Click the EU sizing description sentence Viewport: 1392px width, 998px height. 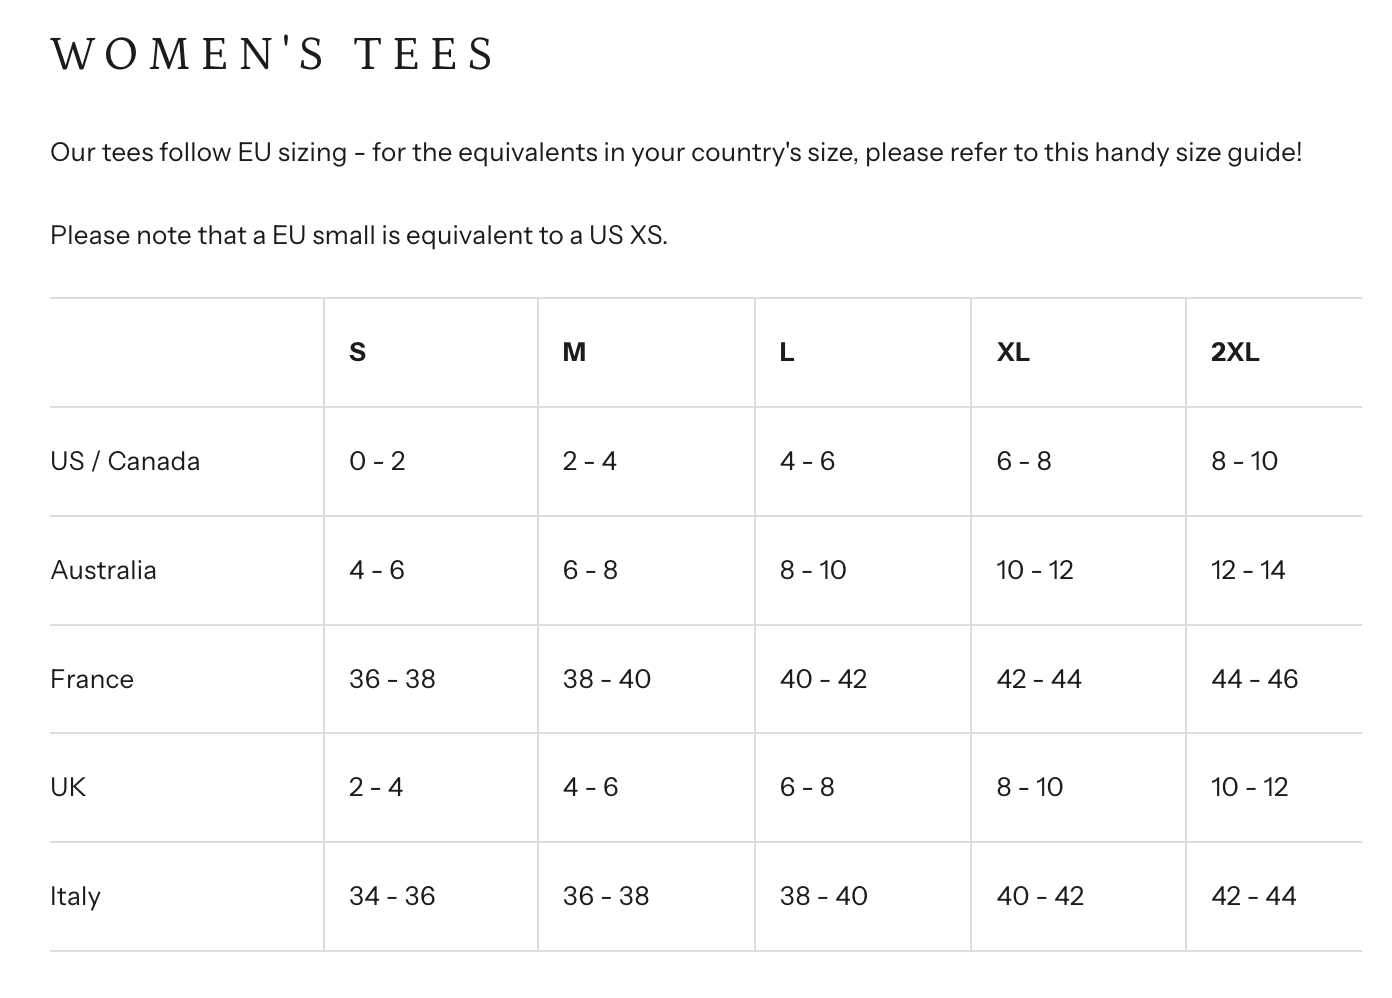tap(676, 153)
